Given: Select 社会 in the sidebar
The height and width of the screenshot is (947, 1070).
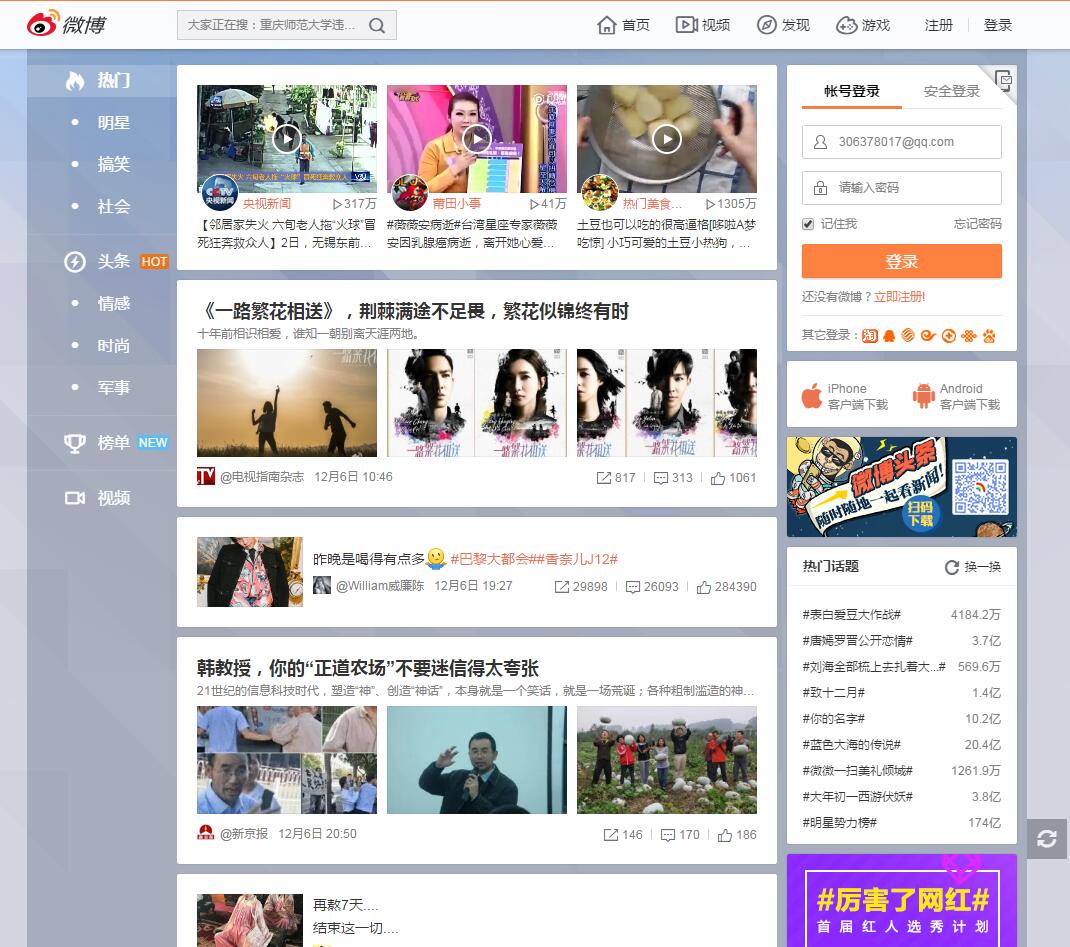Looking at the screenshot, I should 113,207.
